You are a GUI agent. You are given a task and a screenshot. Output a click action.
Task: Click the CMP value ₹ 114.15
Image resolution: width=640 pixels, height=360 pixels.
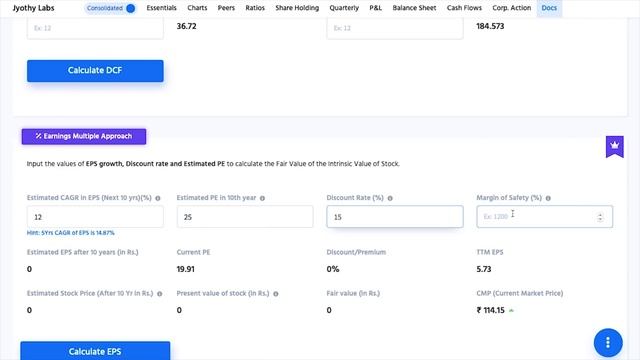click(x=491, y=310)
